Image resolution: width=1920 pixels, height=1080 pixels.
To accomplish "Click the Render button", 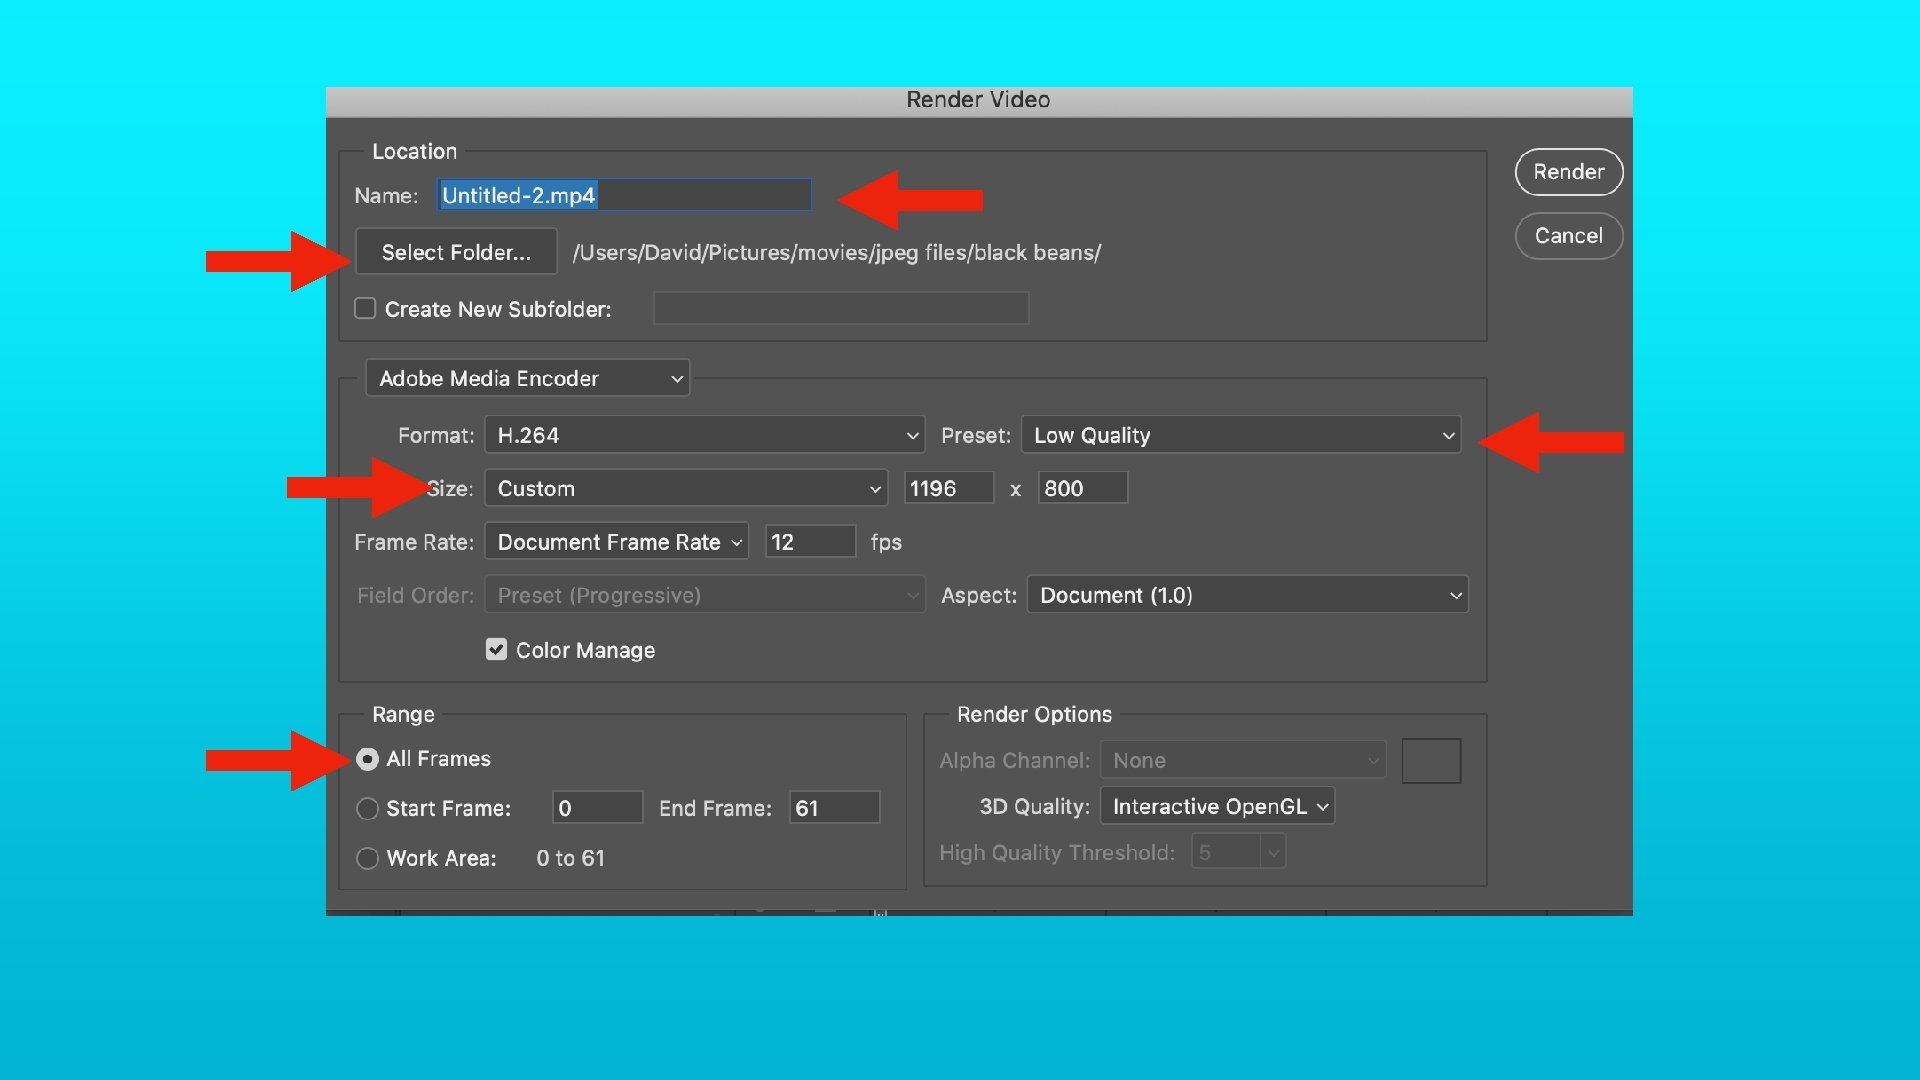I will 1568,172.
